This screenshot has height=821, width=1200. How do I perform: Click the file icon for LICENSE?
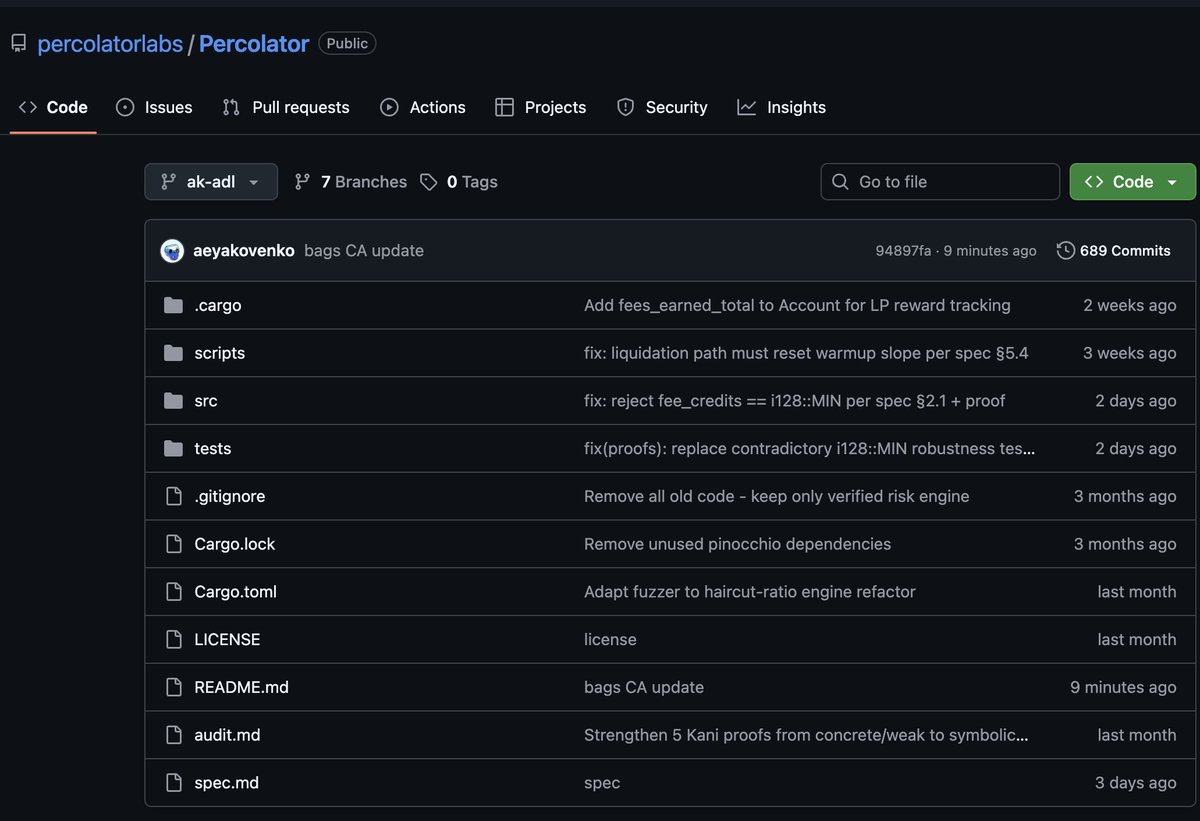click(x=174, y=639)
